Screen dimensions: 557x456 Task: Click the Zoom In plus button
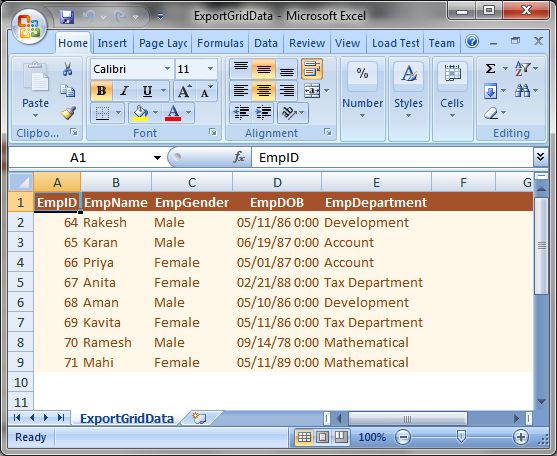pyautogui.click(x=521, y=437)
